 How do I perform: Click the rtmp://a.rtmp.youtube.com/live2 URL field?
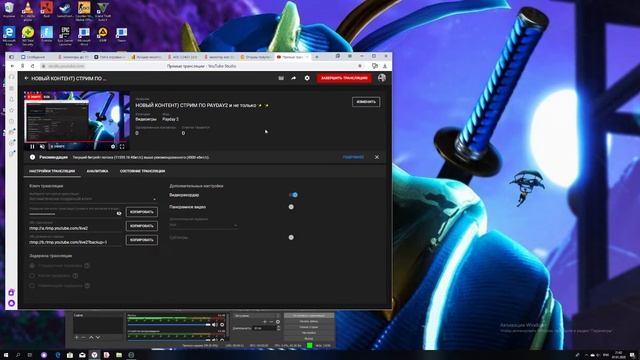coord(76,227)
